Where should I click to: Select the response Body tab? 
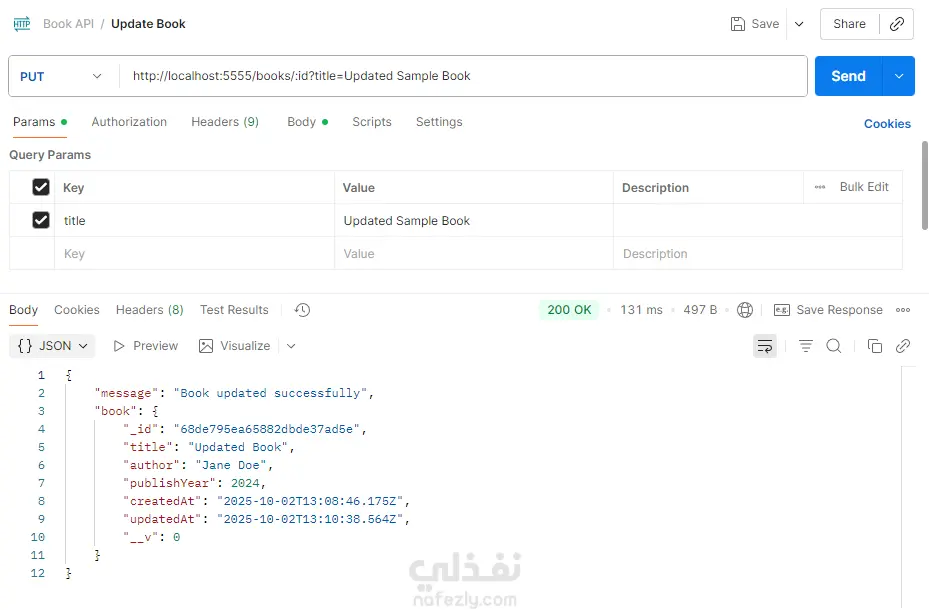point(23,310)
